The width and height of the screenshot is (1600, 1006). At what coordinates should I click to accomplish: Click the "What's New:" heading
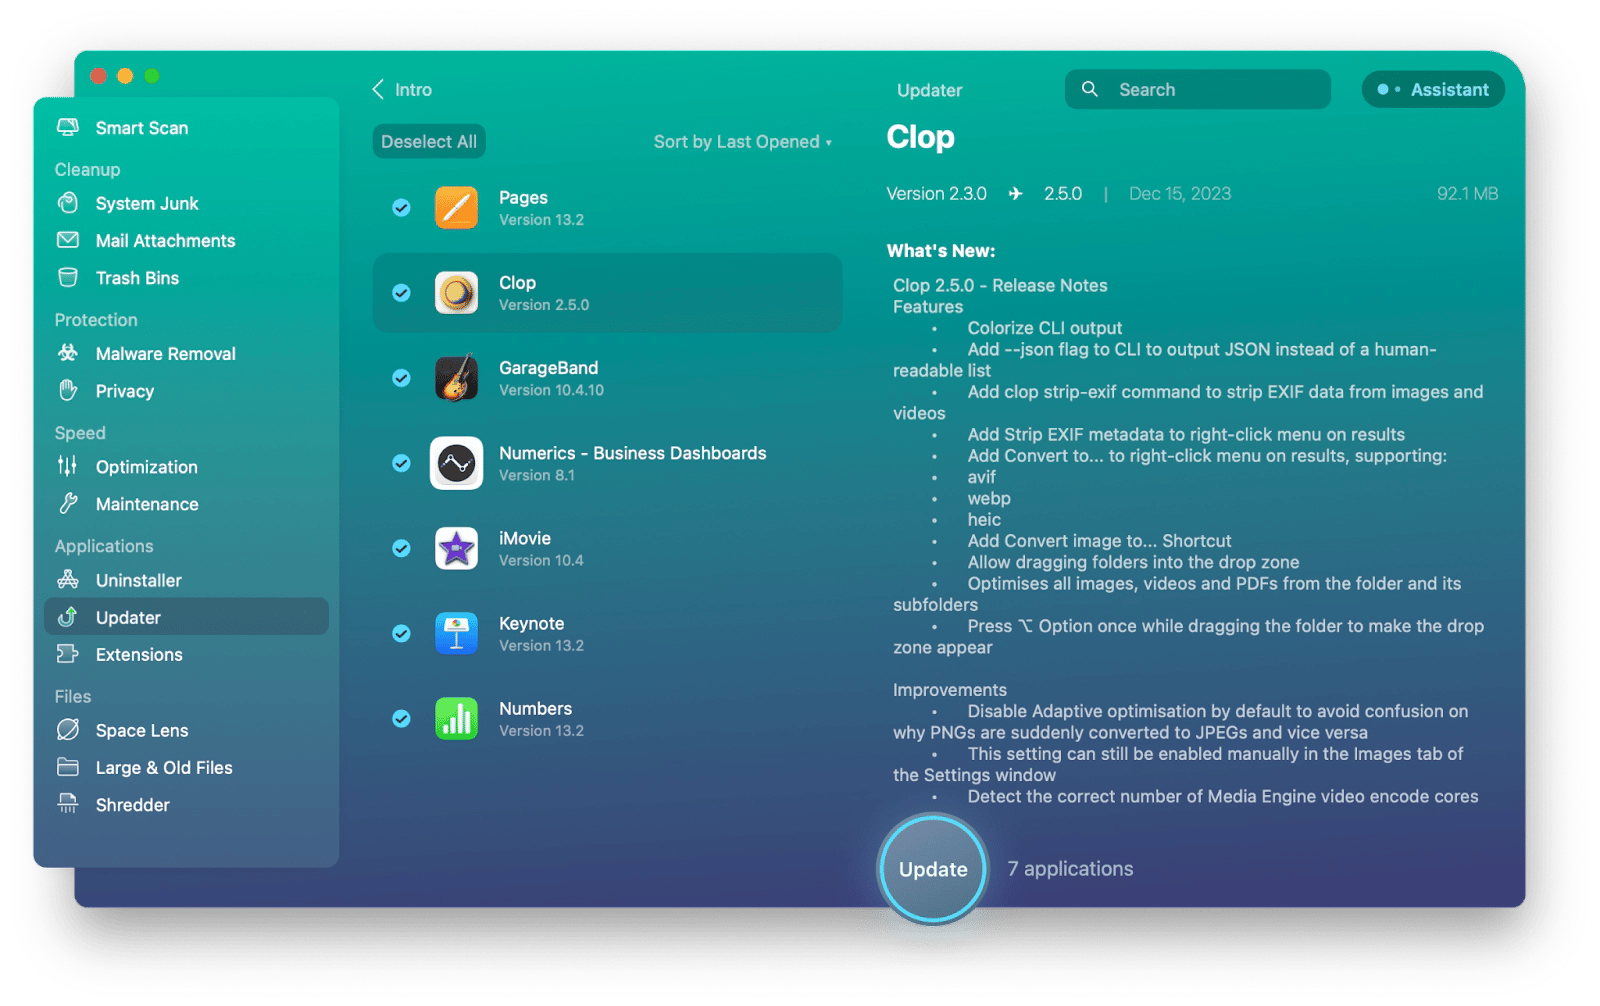tap(940, 251)
